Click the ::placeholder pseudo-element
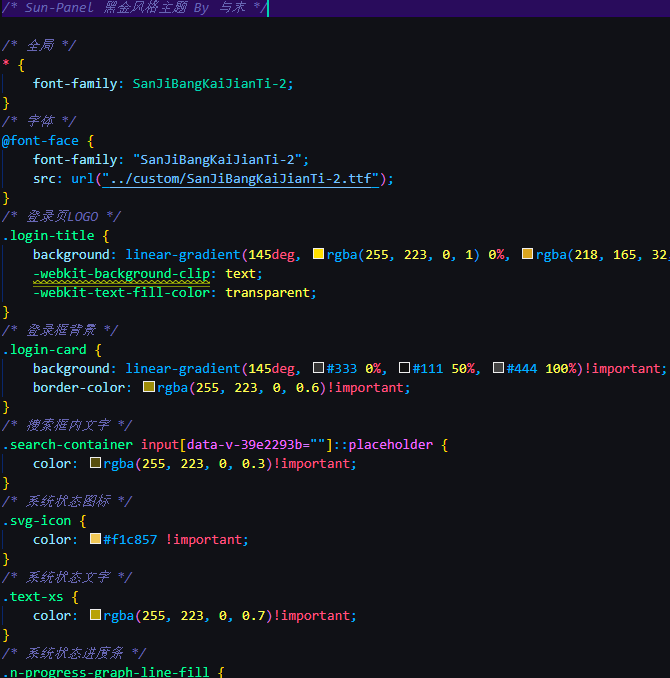670x678 pixels. point(383,445)
